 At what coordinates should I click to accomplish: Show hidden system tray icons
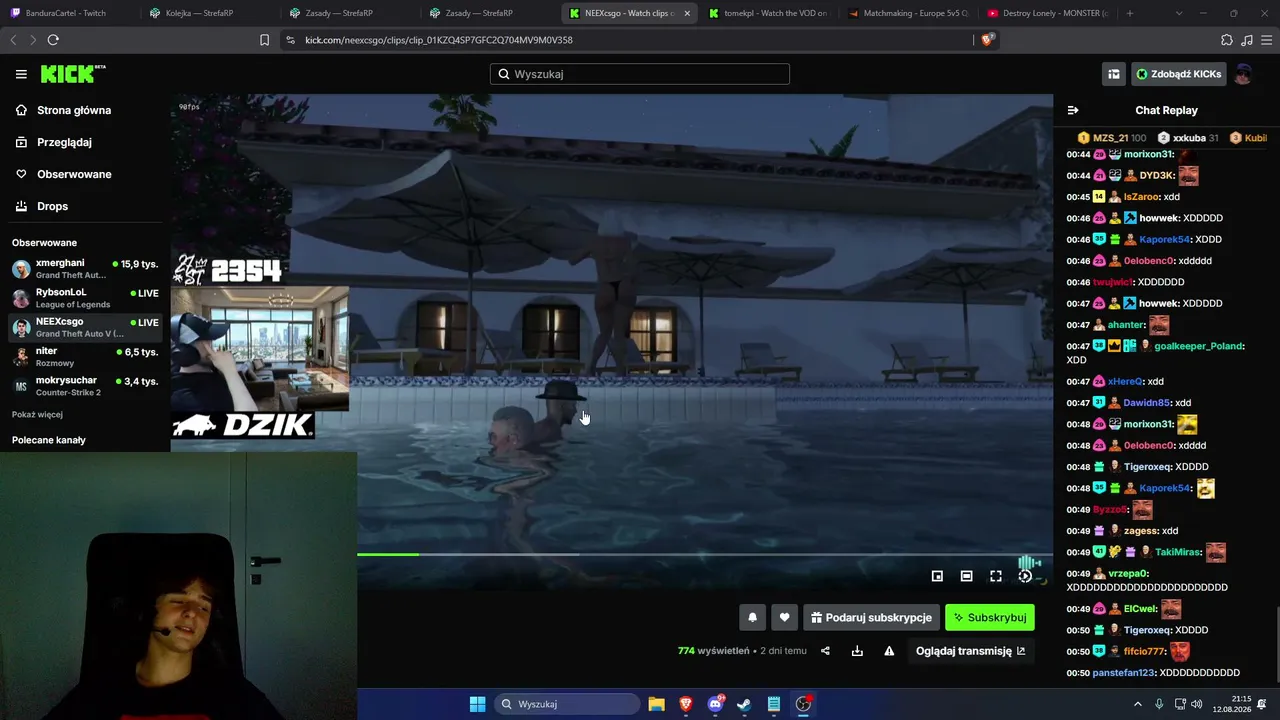[1137, 704]
